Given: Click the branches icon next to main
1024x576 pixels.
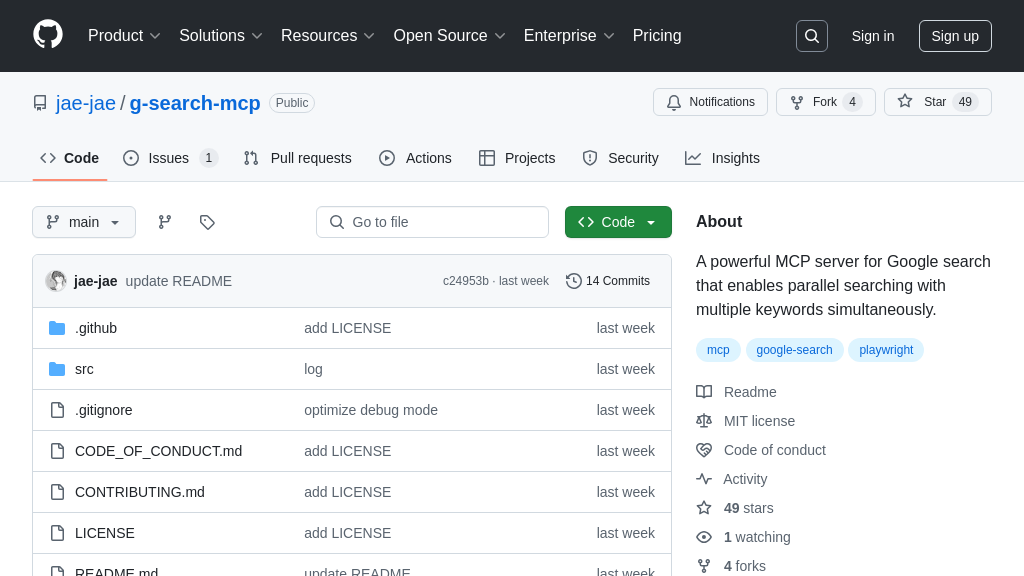Looking at the screenshot, I should (165, 222).
